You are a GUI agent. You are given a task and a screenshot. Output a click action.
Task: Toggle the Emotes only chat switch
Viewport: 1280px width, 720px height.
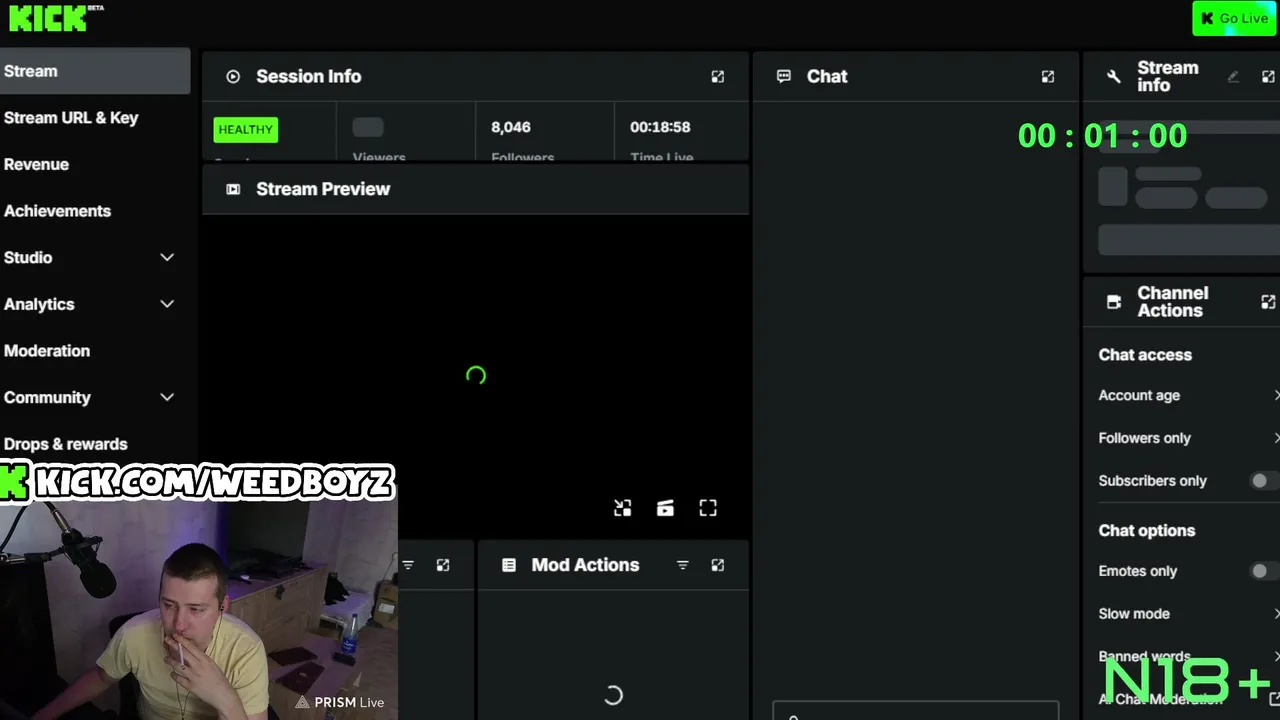(x=1264, y=571)
